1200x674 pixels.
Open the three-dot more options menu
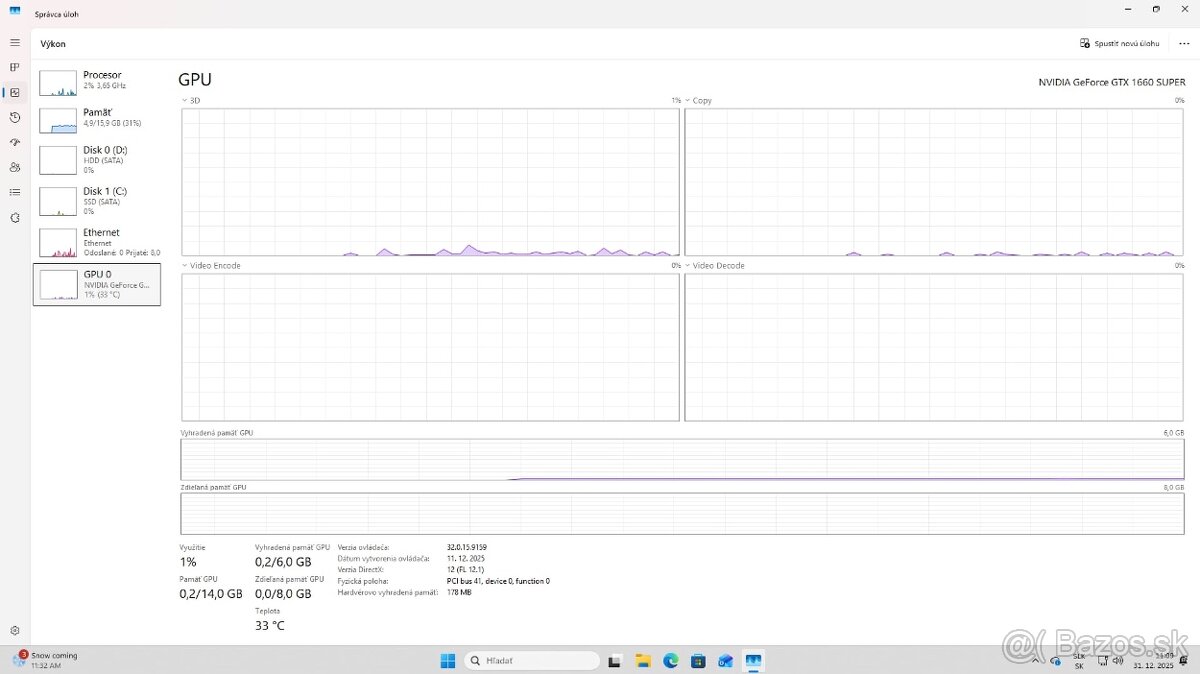point(1184,44)
